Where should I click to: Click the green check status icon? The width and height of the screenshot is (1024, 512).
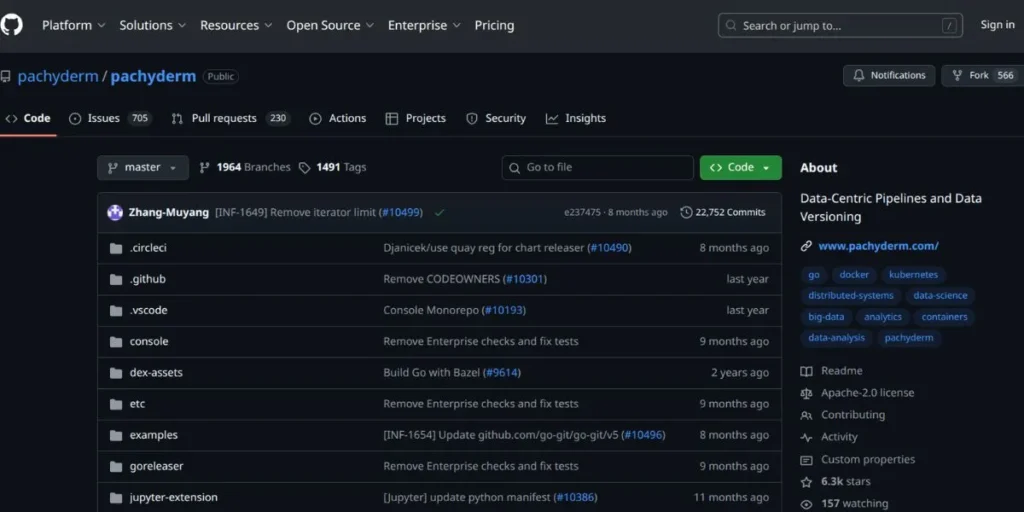pyautogui.click(x=440, y=212)
